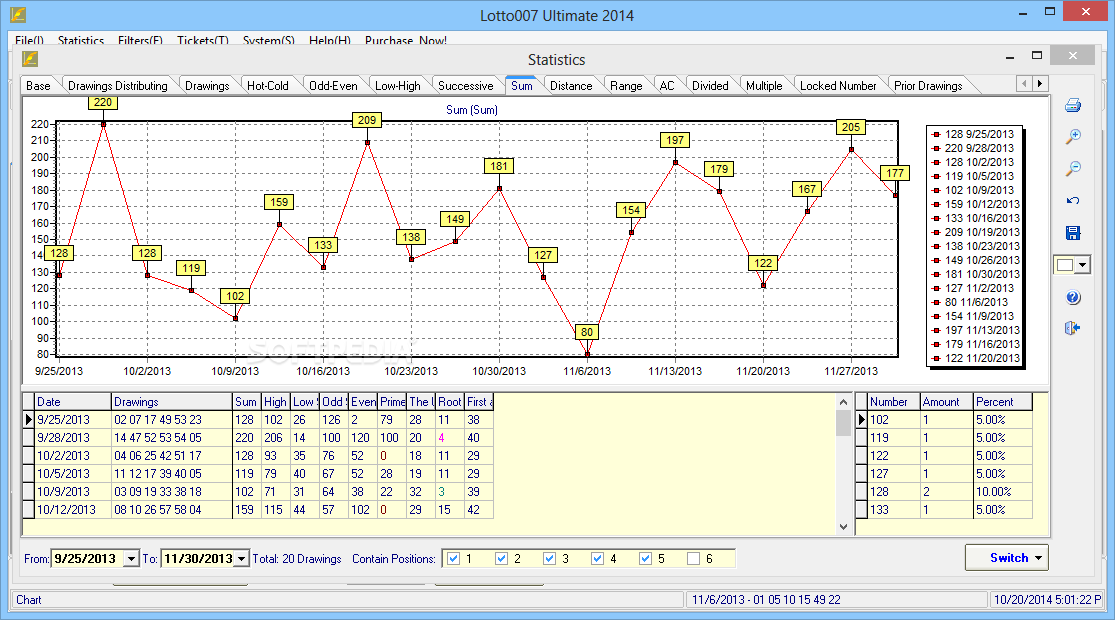The image size is (1115, 620).
Task: Click the To date input field
Action: click(x=198, y=559)
